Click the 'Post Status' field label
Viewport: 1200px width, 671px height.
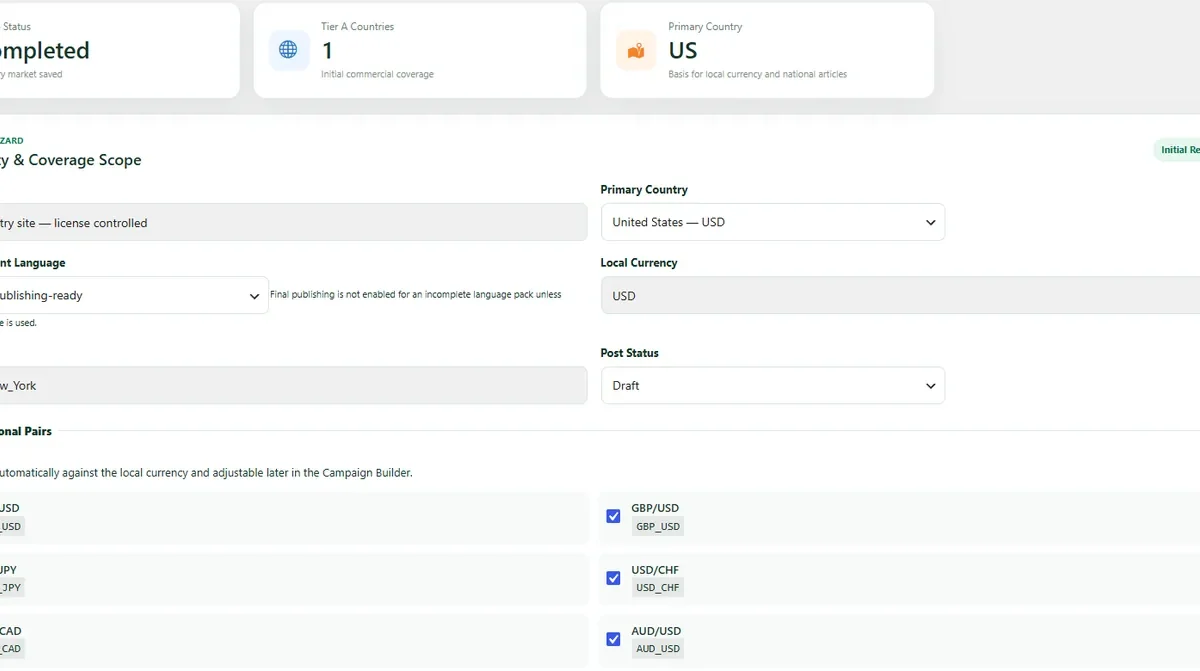click(629, 353)
